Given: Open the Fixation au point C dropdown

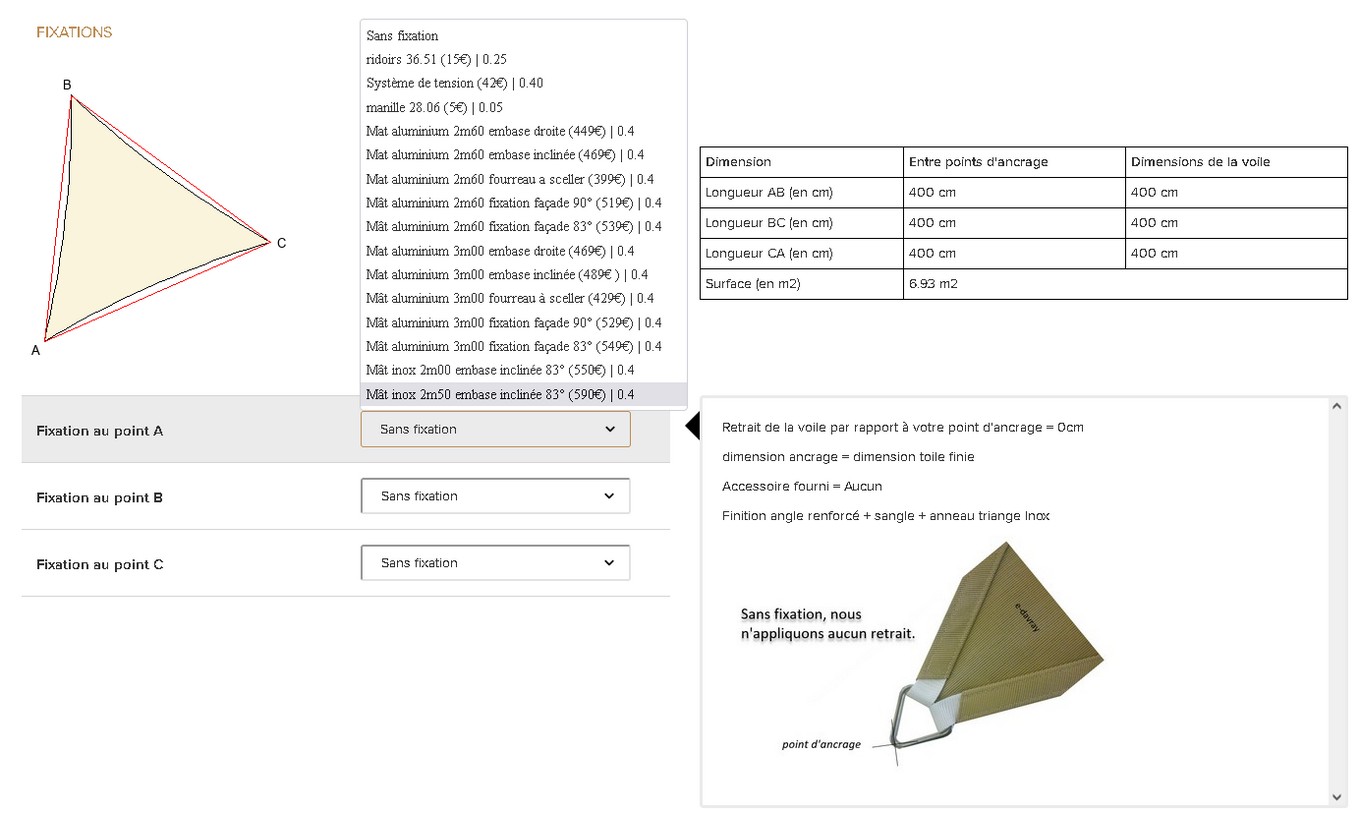Looking at the screenshot, I should click(x=495, y=563).
